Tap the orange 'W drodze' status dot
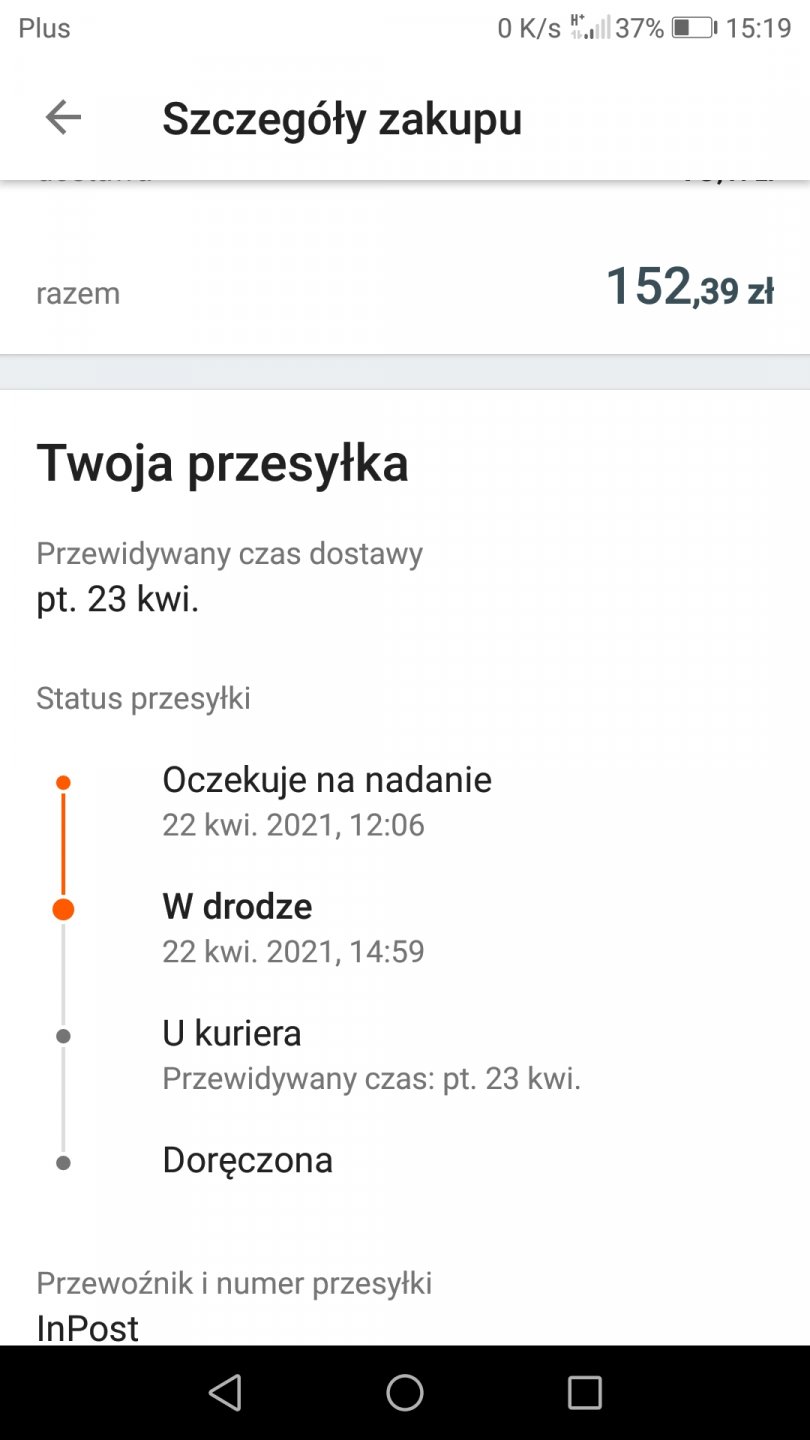Image resolution: width=810 pixels, height=1440 pixels. pyautogui.click(x=63, y=909)
